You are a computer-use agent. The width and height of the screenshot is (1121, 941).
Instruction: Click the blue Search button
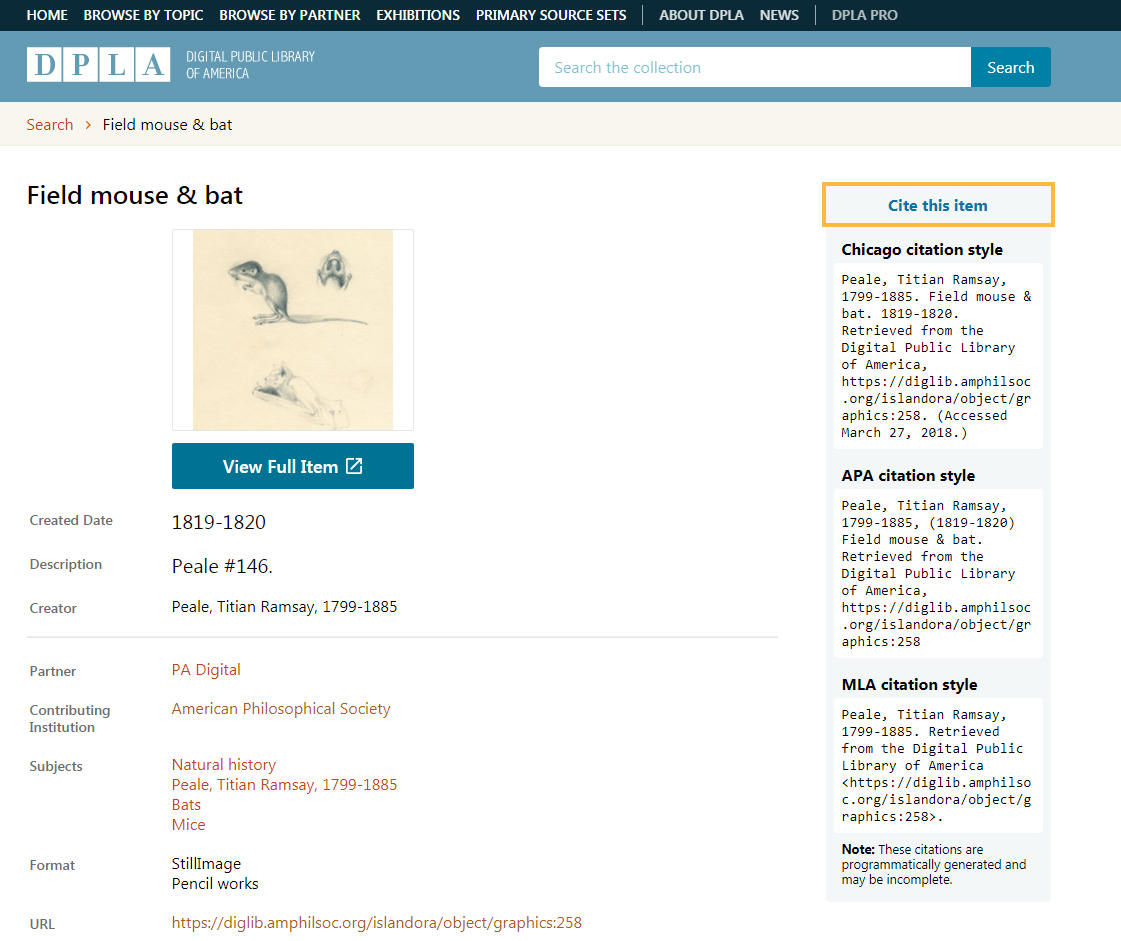coord(1011,67)
